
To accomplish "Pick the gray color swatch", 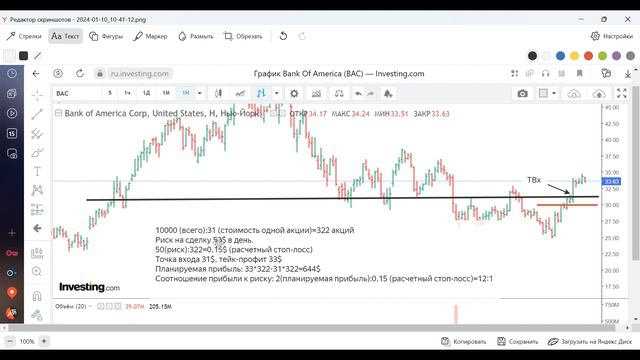I will (630, 56).
